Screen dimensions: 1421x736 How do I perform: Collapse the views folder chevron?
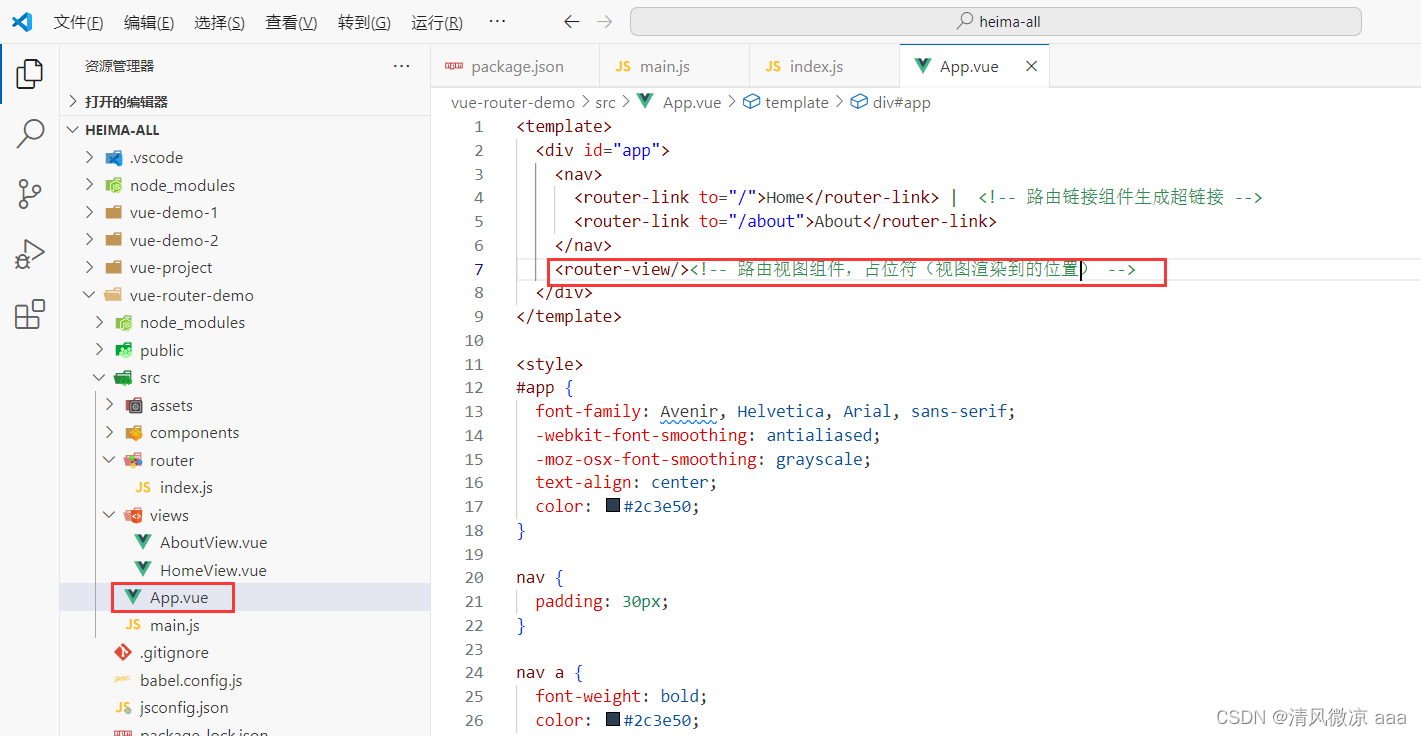pos(109,515)
